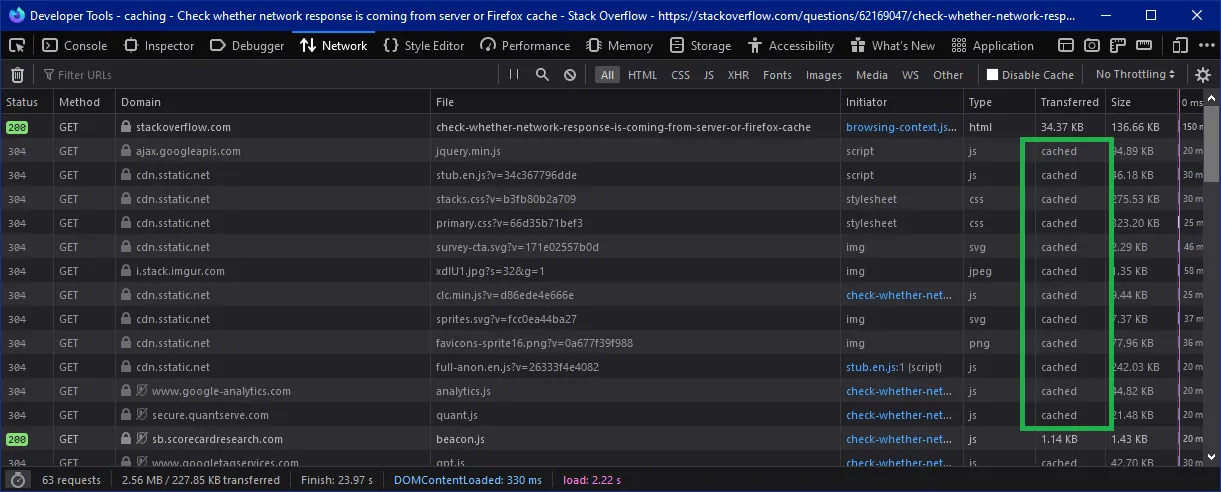Click the padlock icon next to stackoverflow.com
The height and width of the screenshot is (492, 1221).
pyautogui.click(x=126, y=127)
